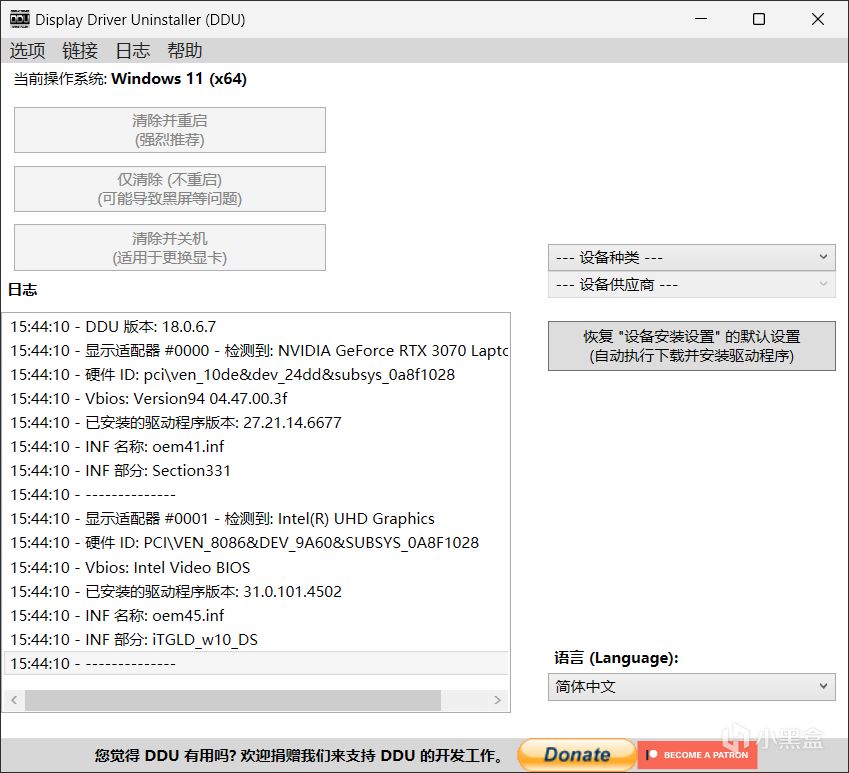Select log line driver version 31.0.101.4502
849x773 pixels.
tap(257, 591)
